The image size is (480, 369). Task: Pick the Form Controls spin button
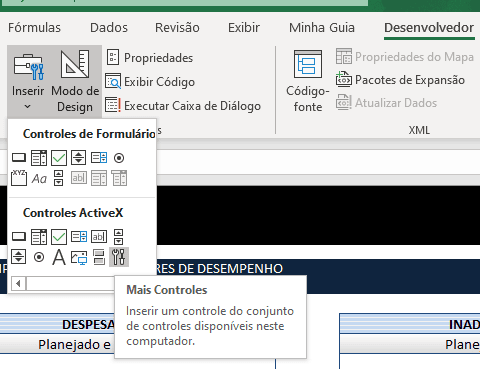[79, 158]
